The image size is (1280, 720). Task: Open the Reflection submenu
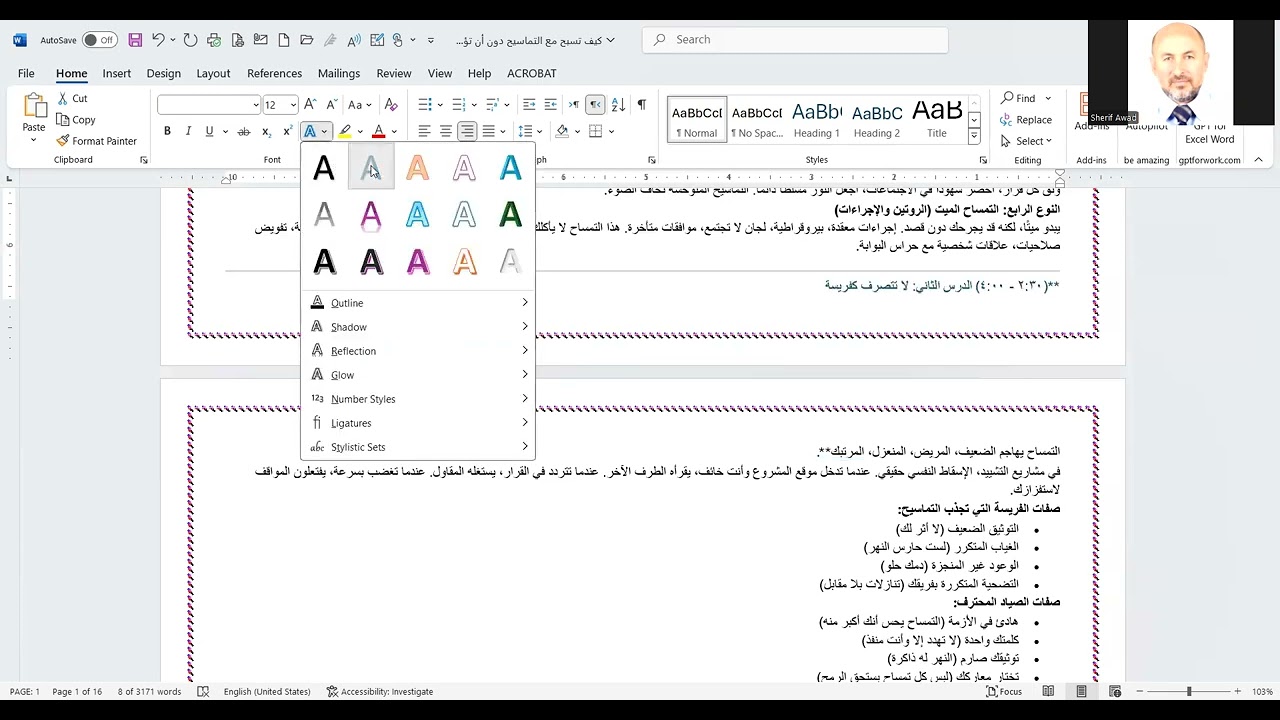[x=418, y=351]
